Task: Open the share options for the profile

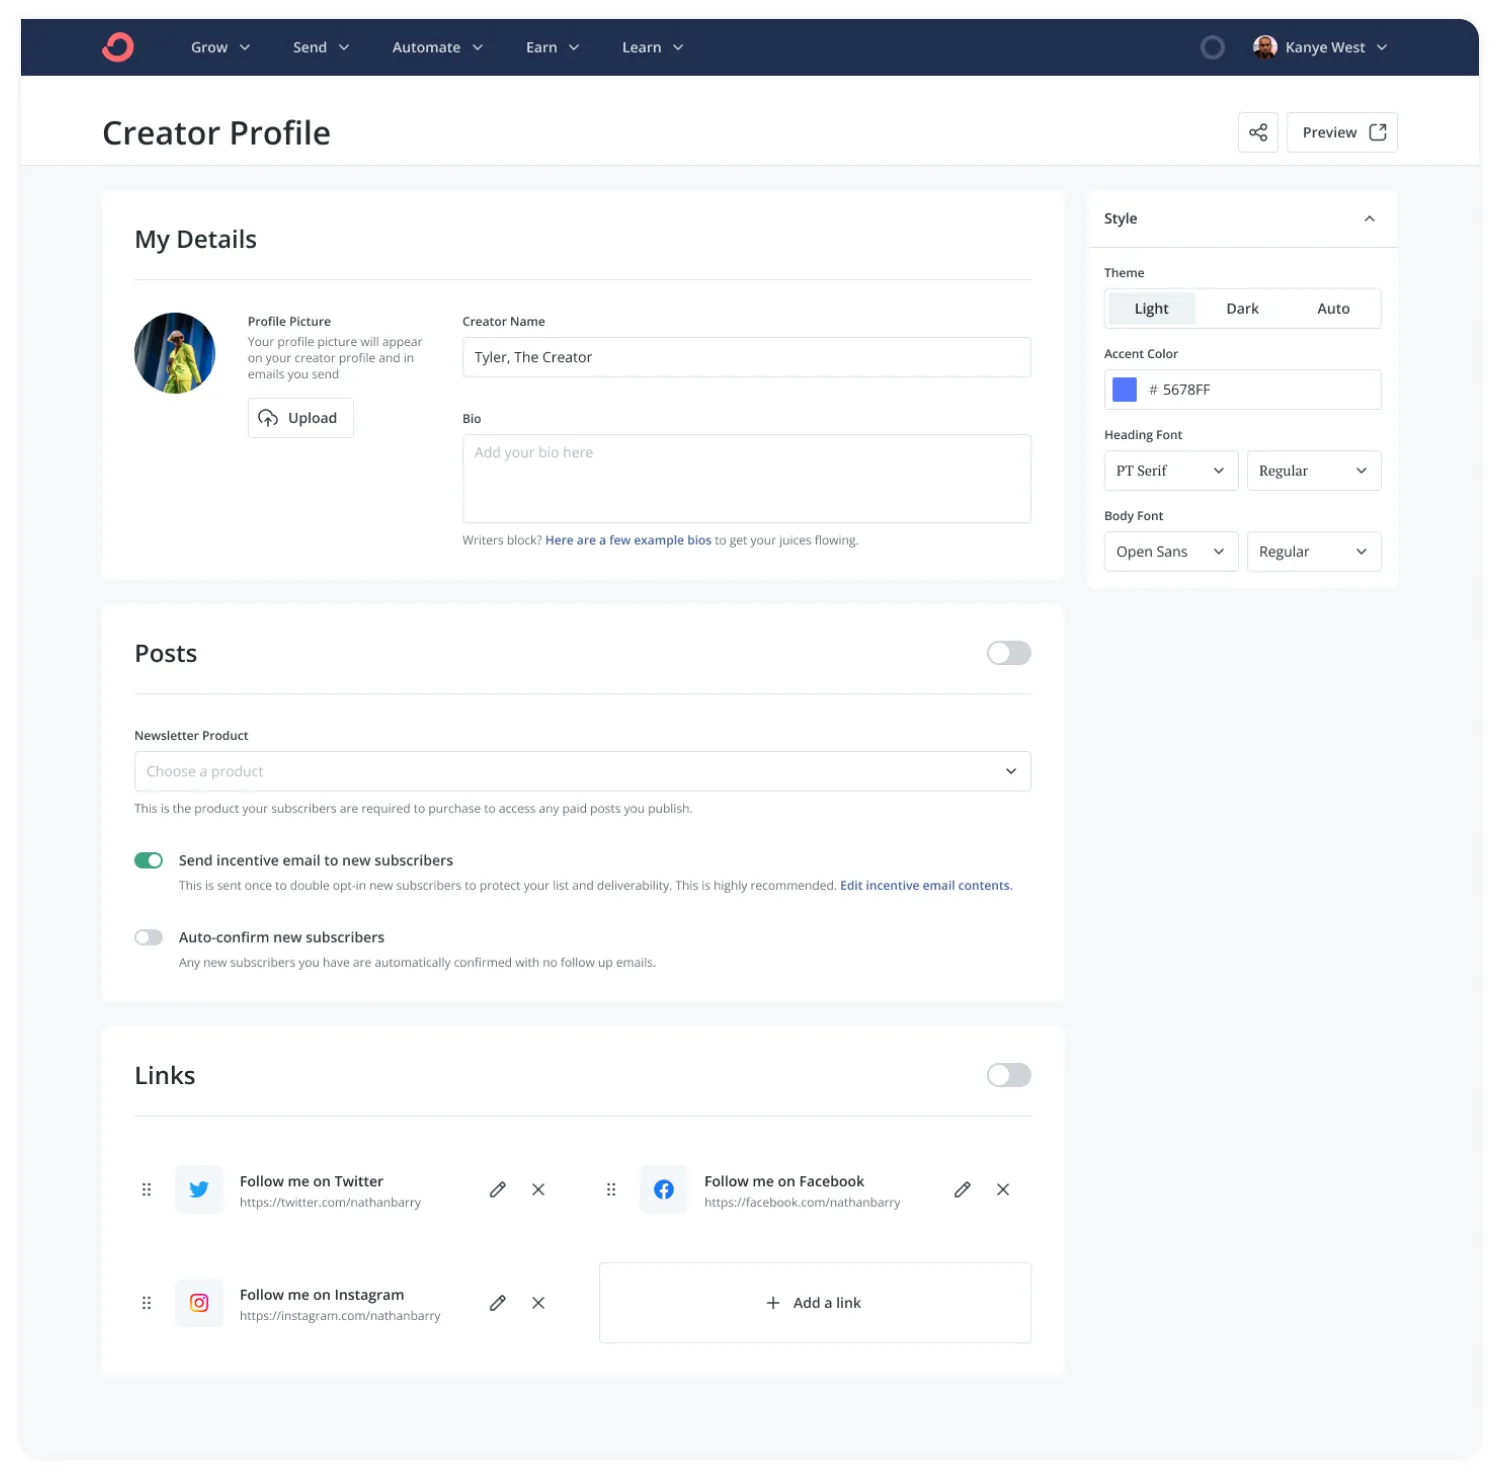Action: pos(1258,132)
